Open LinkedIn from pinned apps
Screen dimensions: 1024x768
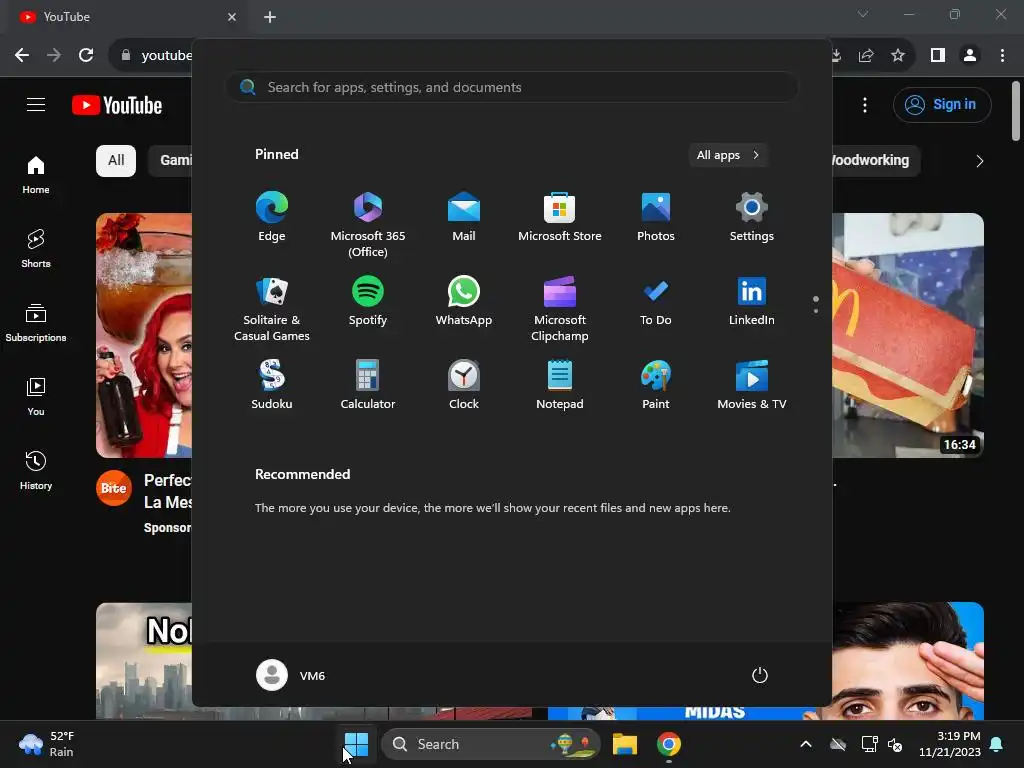[x=752, y=301]
